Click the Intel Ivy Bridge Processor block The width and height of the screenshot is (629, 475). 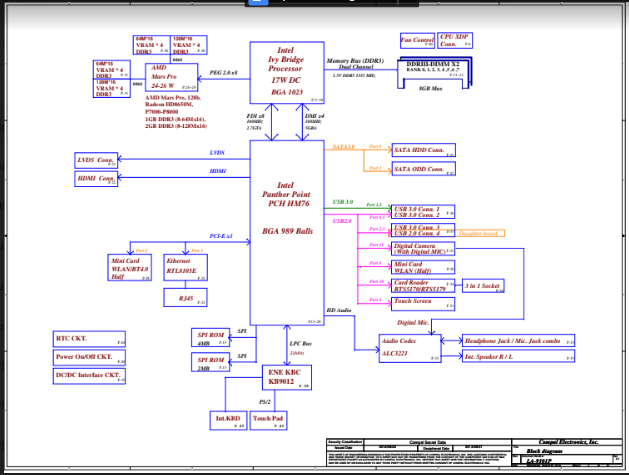(287, 73)
